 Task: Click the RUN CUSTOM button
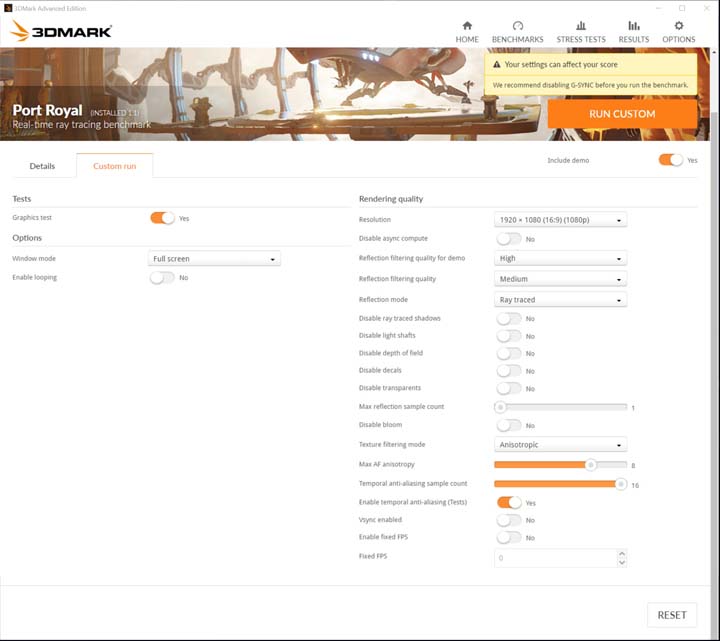coord(622,114)
